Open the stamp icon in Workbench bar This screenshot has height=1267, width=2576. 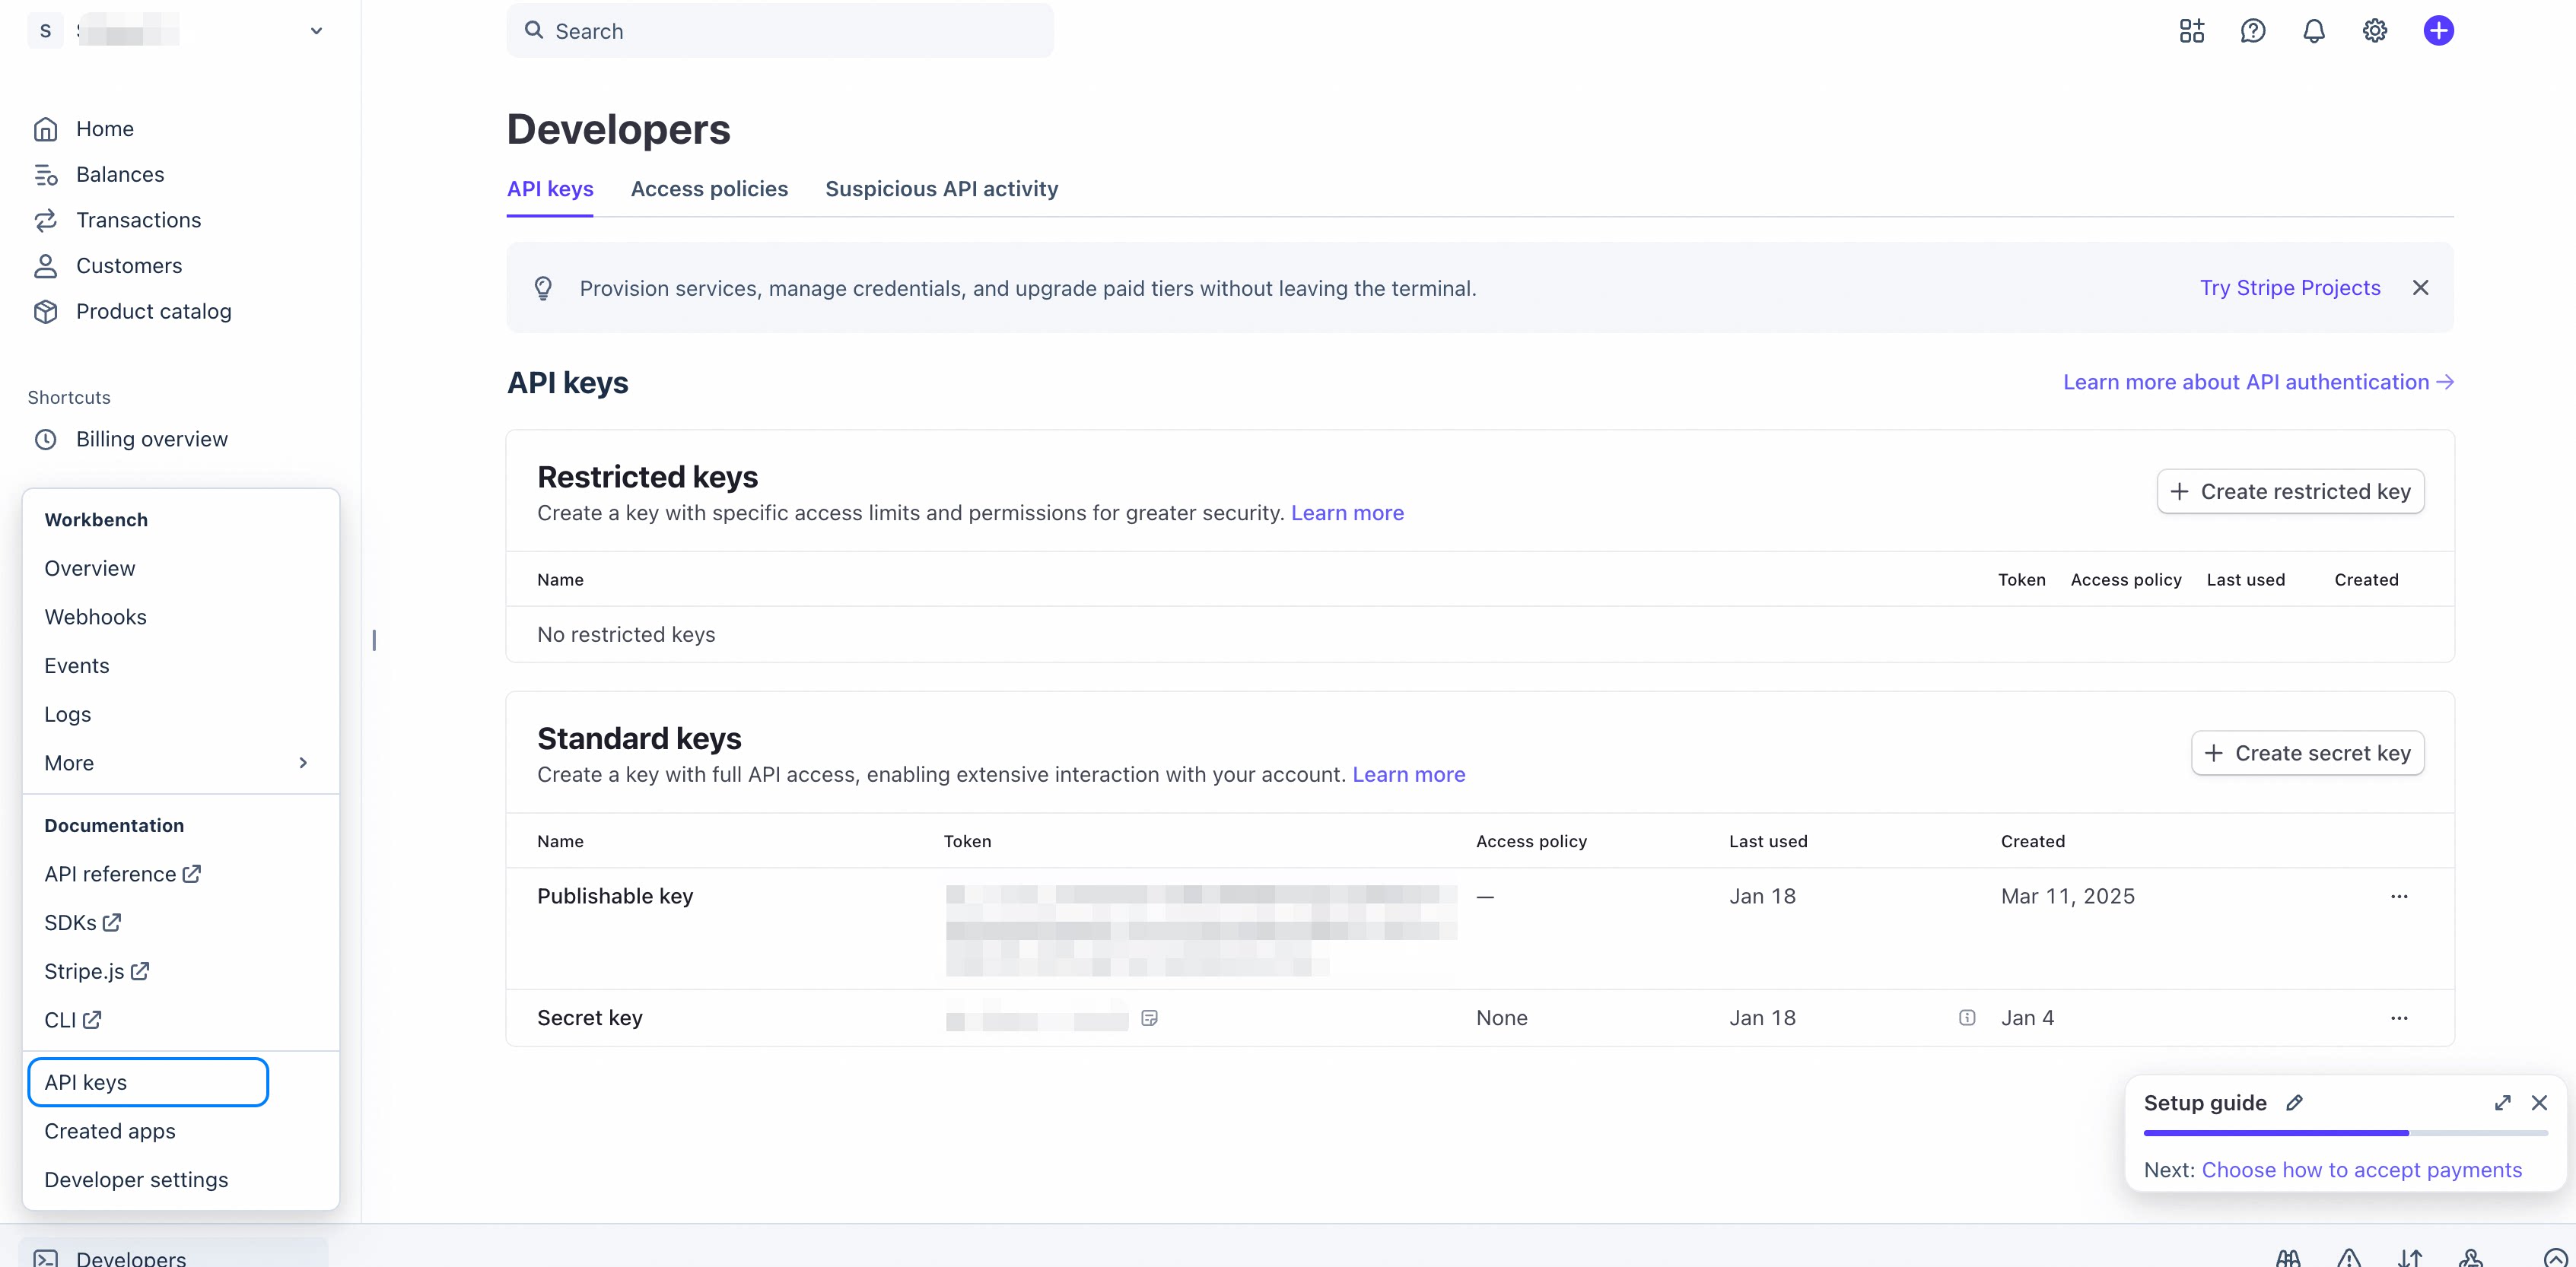[2471, 1258]
